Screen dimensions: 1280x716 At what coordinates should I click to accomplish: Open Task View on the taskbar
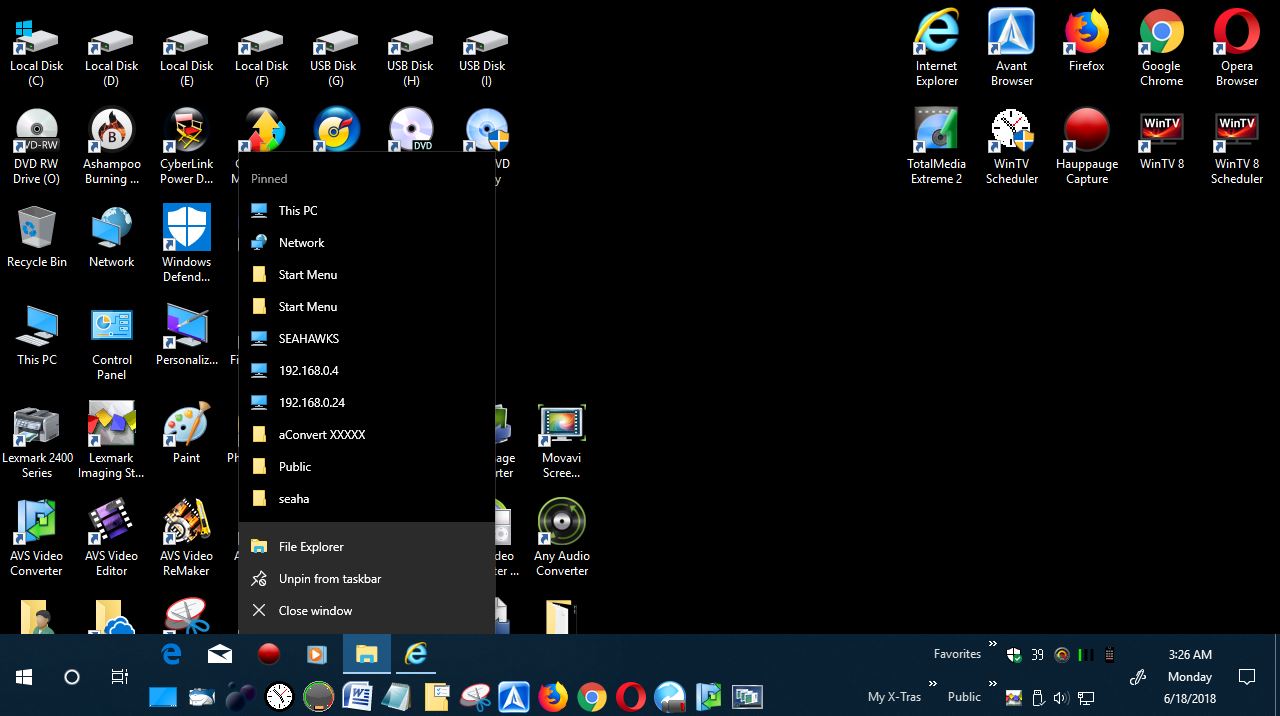119,677
